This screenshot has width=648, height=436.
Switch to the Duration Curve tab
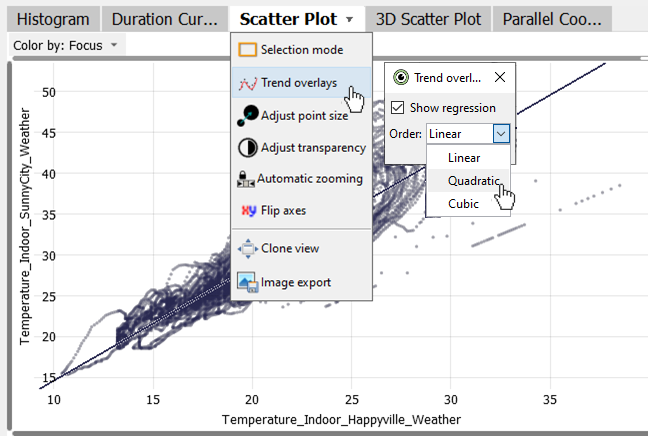pyautogui.click(x=164, y=19)
